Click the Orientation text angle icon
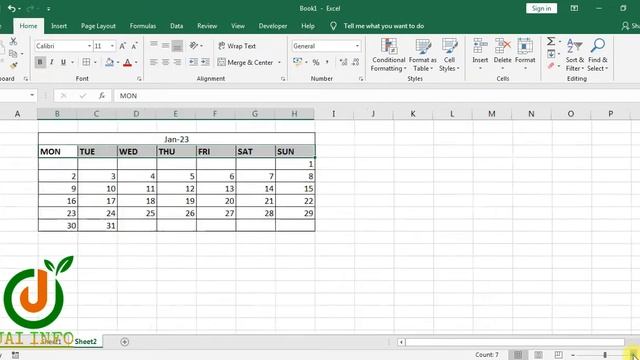 coord(194,45)
